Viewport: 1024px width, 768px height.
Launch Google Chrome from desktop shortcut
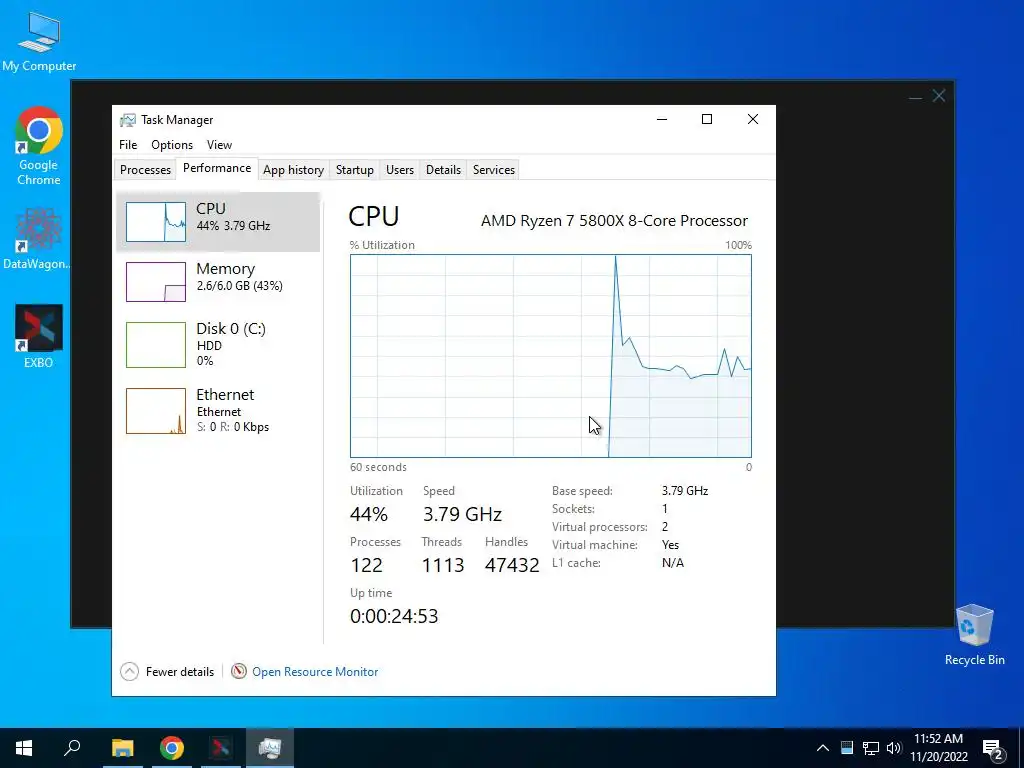(x=39, y=146)
